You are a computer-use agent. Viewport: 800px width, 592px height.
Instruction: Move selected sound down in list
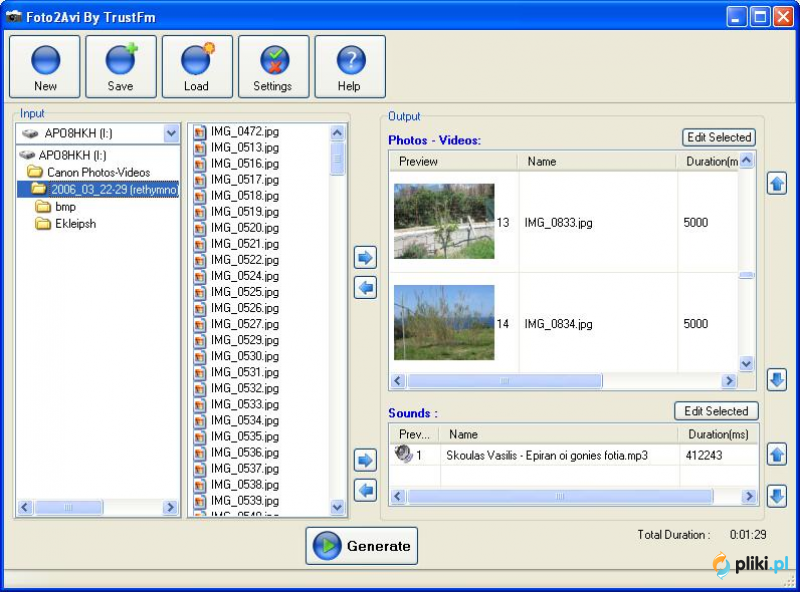click(x=777, y=496)
